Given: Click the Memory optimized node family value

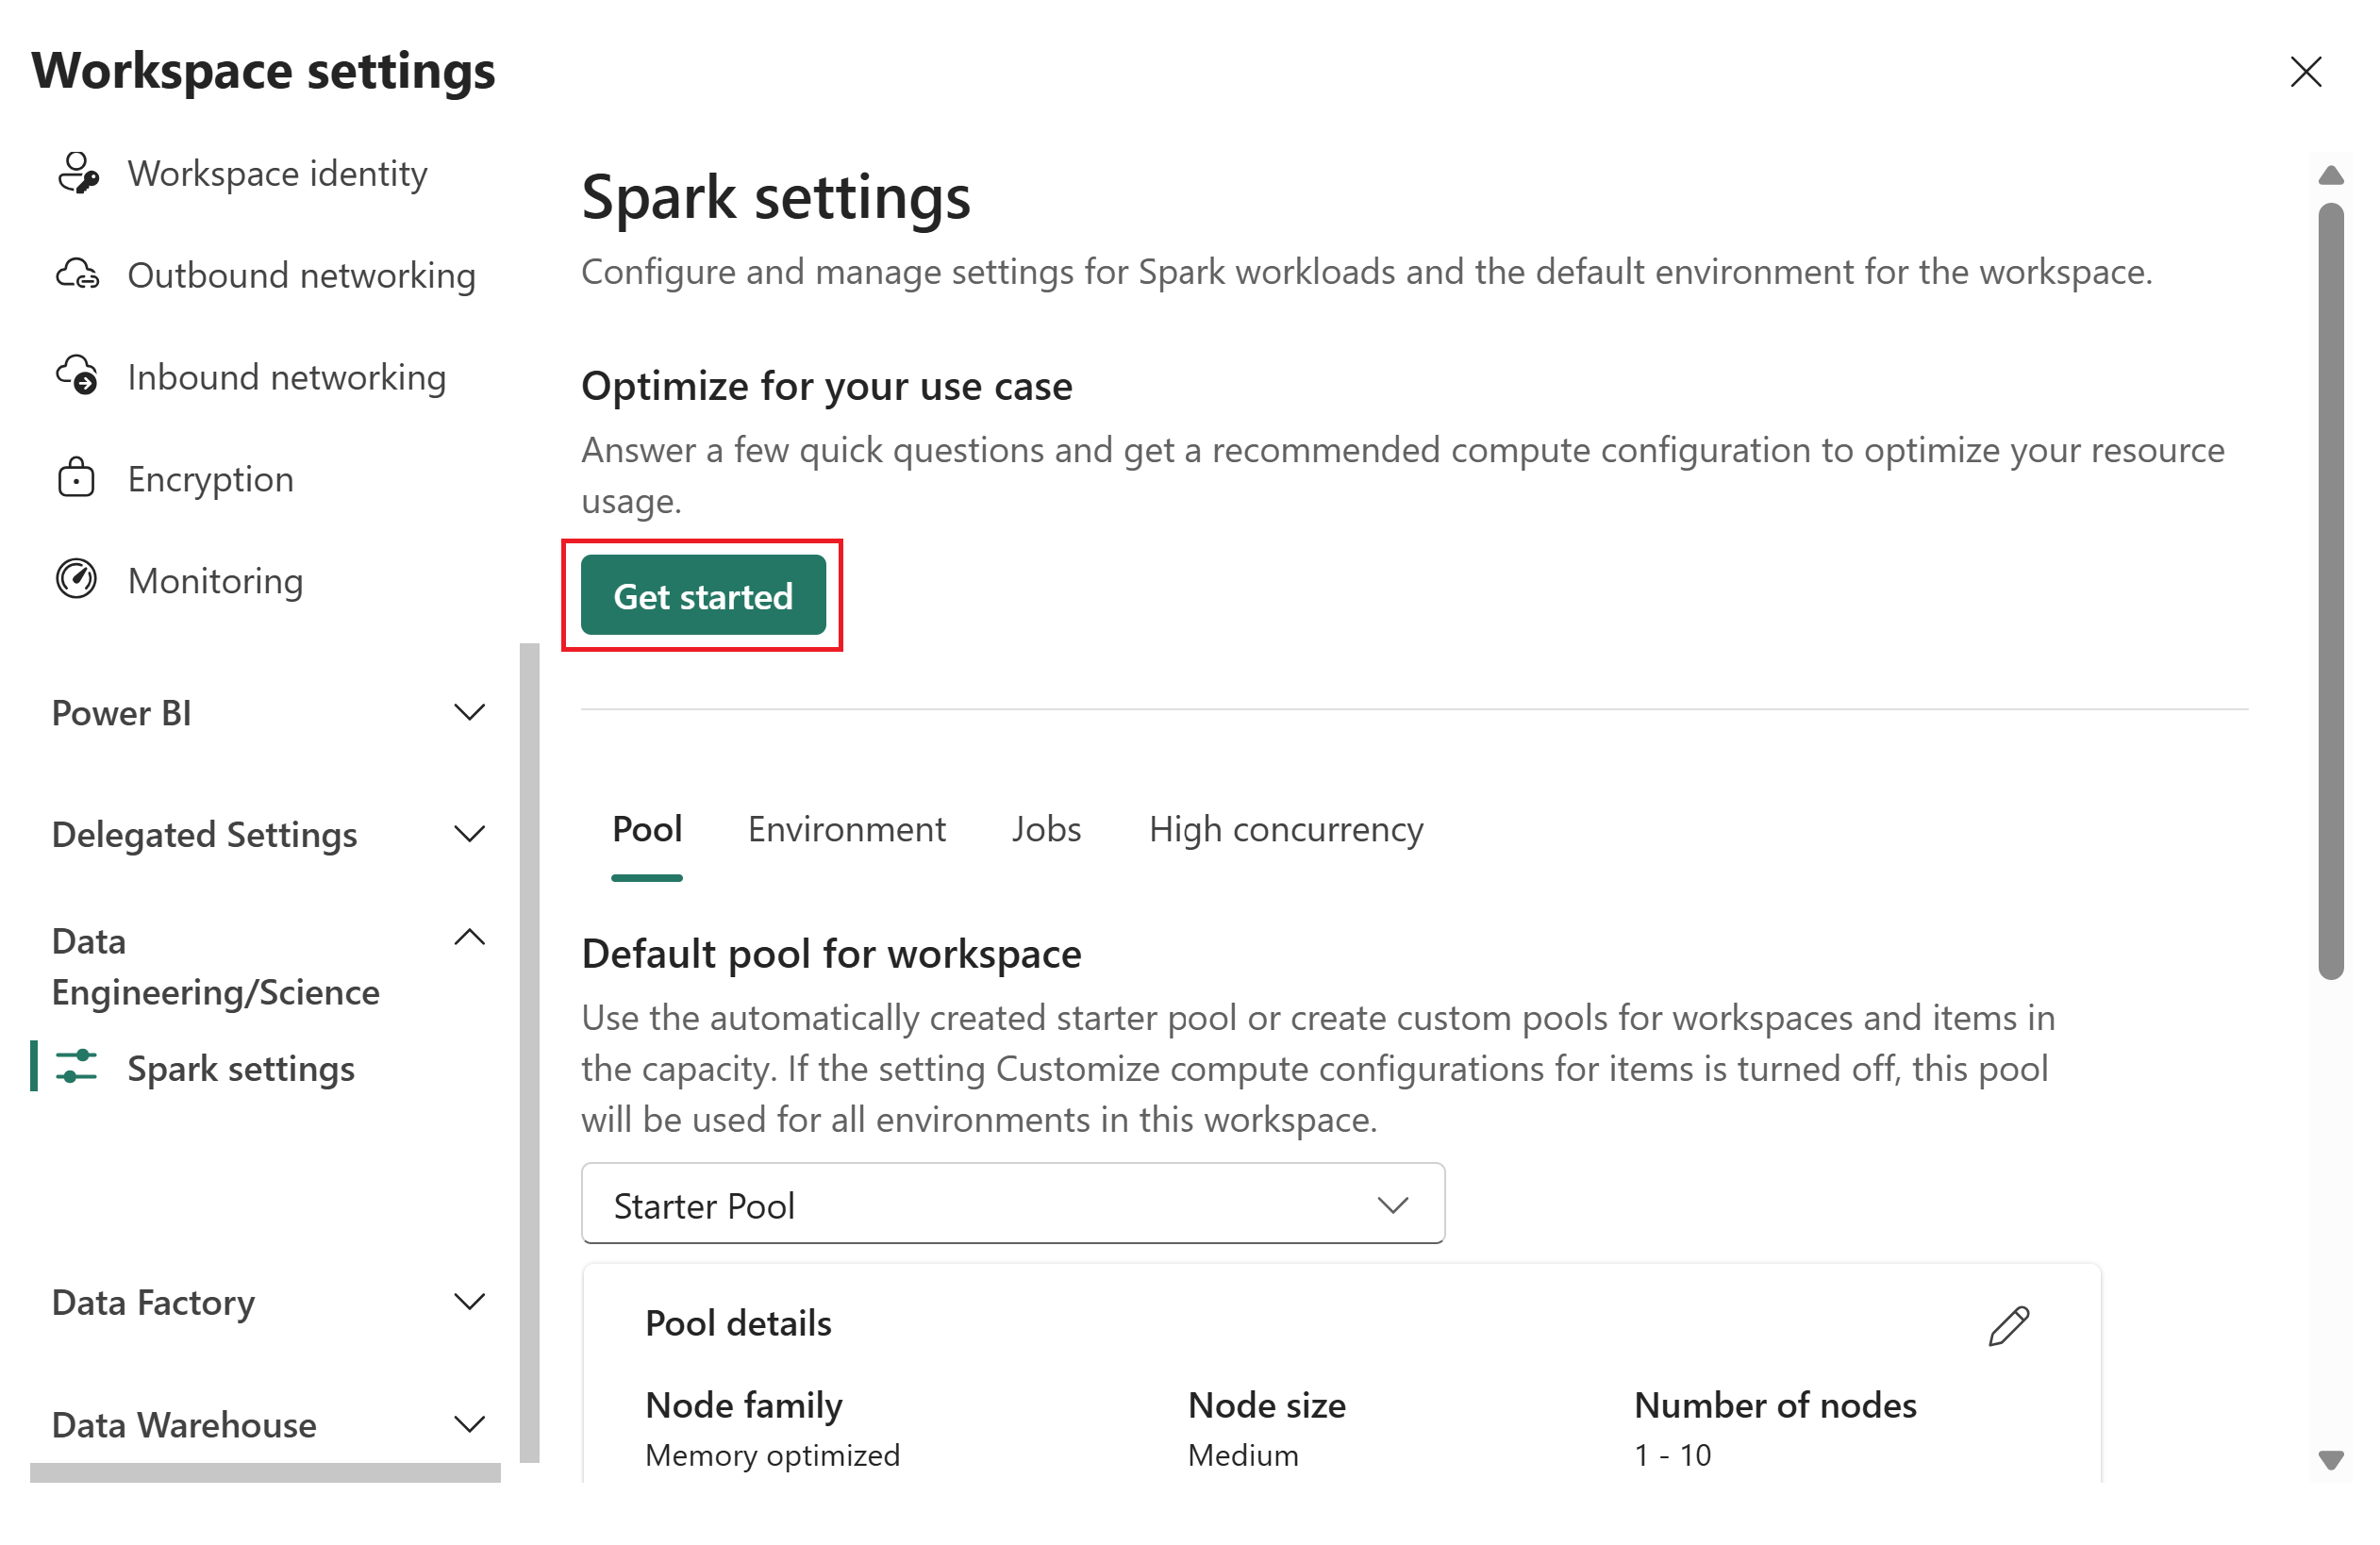Looking at the screenshot, I should click(772, 1455).
